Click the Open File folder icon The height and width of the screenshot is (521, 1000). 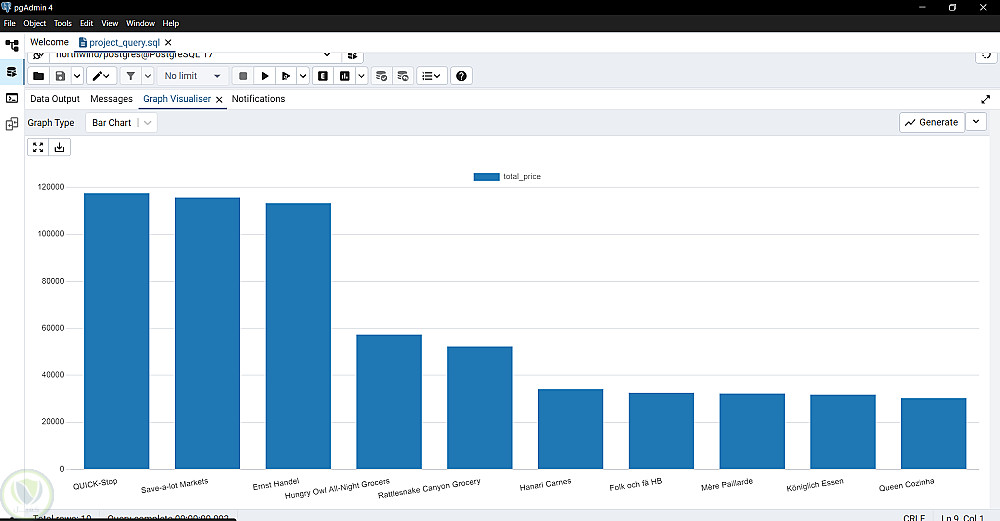click(38, 76)
